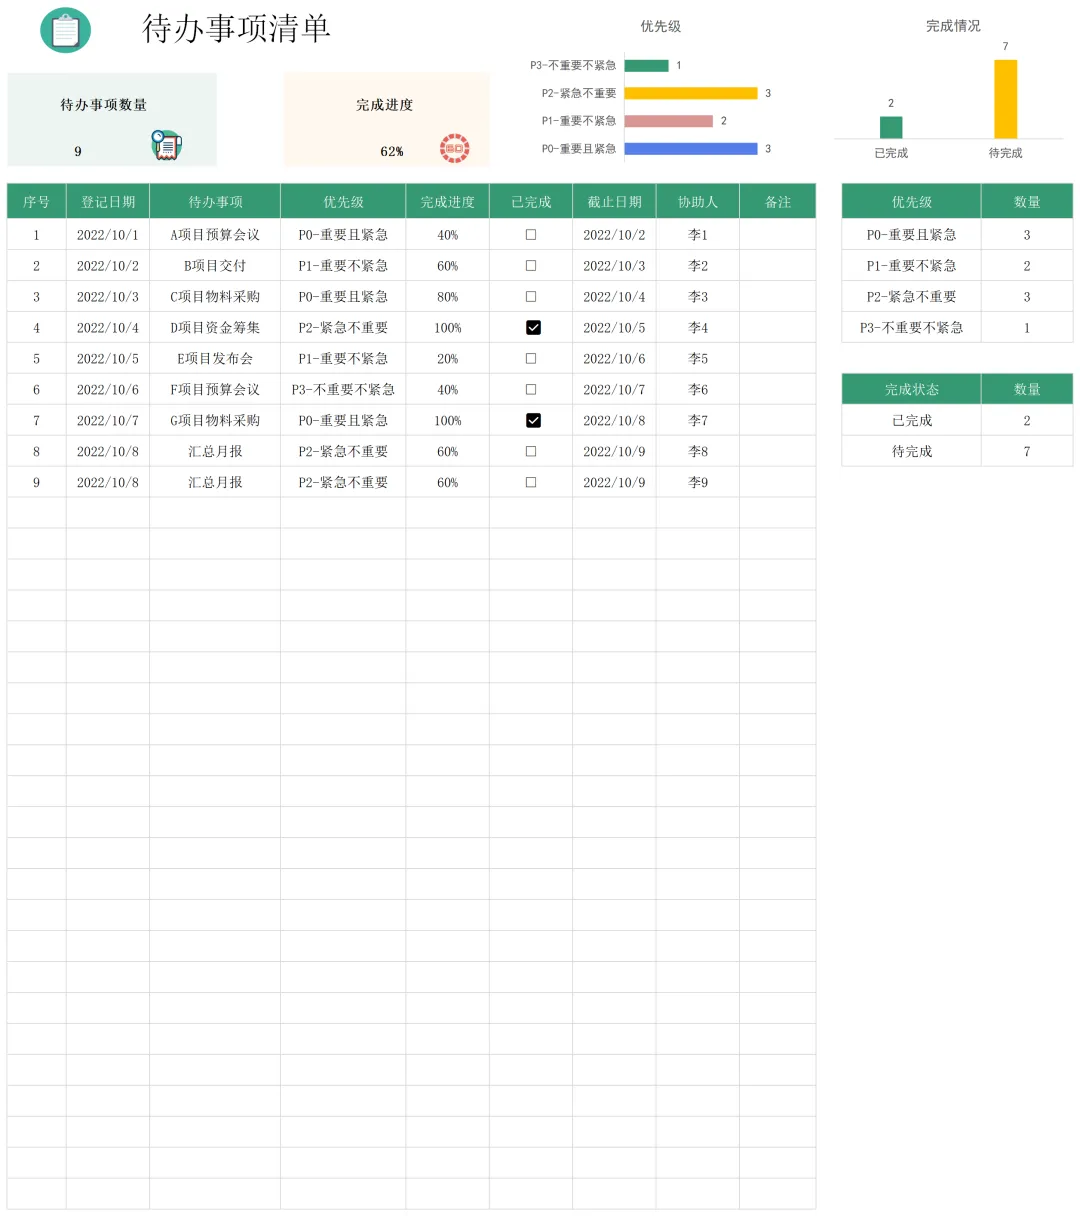The width and height of the screenshot is (1080, 1216).
Task: Select the blue P0-重要且紧急 chart bar
Action: click(691, 149)
